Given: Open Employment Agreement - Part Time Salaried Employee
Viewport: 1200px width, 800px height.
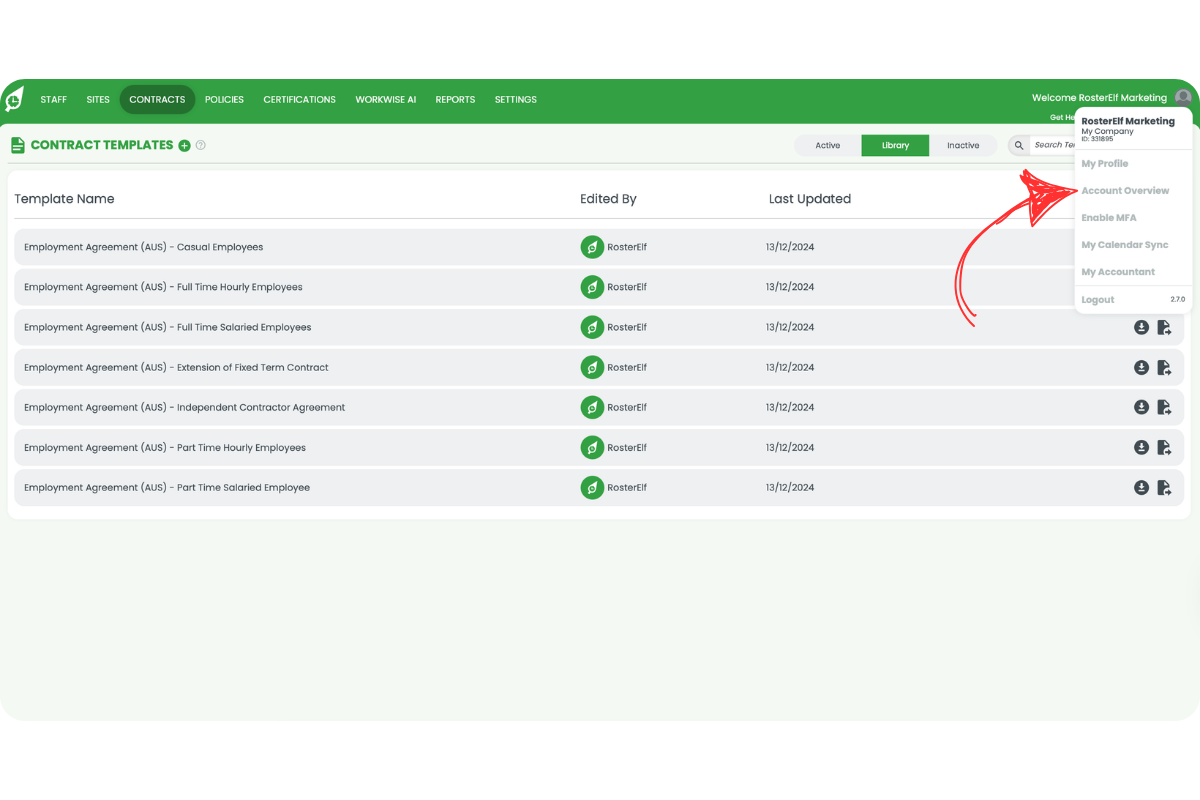Looking at the screenshot, I should [599, 487].
